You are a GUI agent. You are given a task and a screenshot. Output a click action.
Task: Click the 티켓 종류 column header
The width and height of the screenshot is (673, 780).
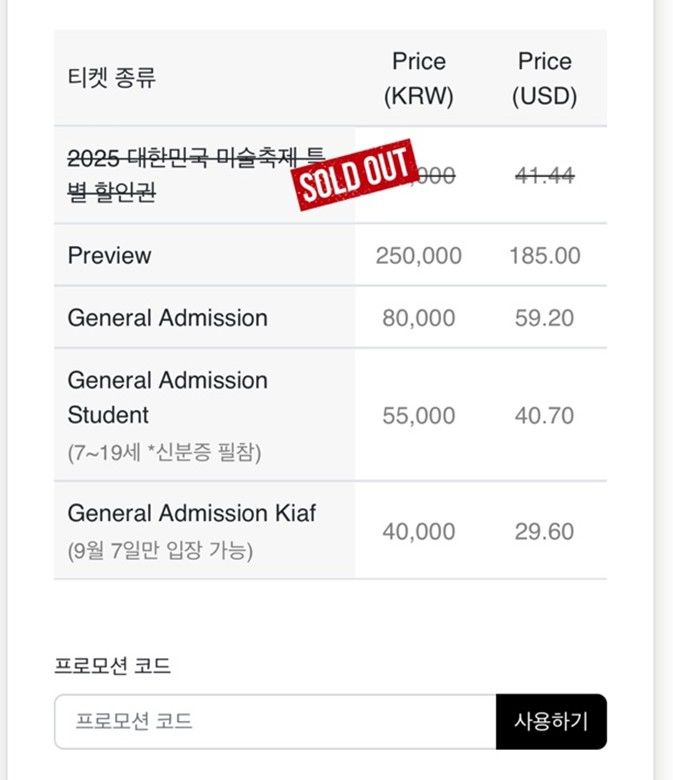coord(112,78)
